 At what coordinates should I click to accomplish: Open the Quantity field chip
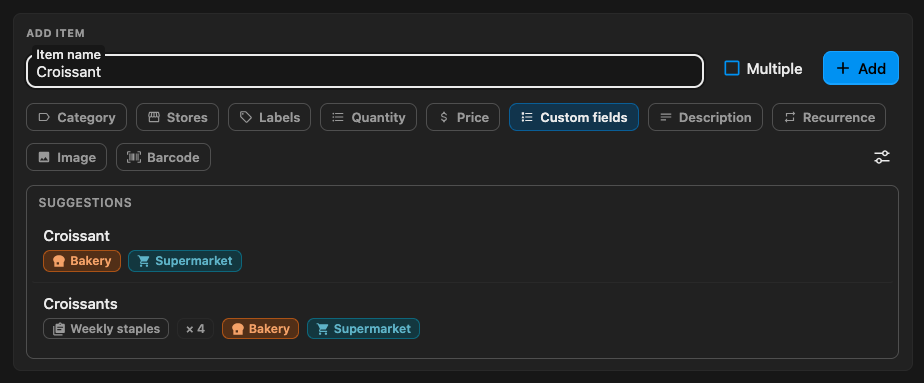tap(368, 117)
